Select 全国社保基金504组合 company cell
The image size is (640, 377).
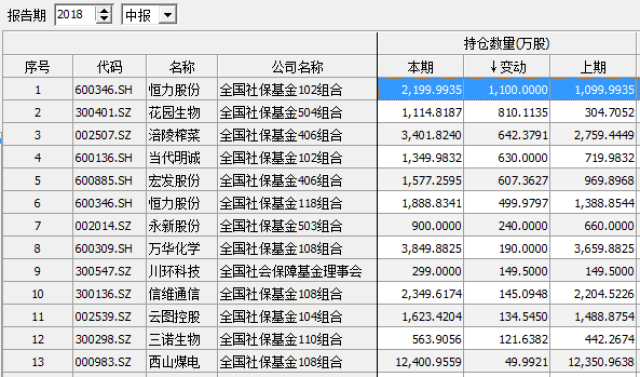tap(298, 112)
